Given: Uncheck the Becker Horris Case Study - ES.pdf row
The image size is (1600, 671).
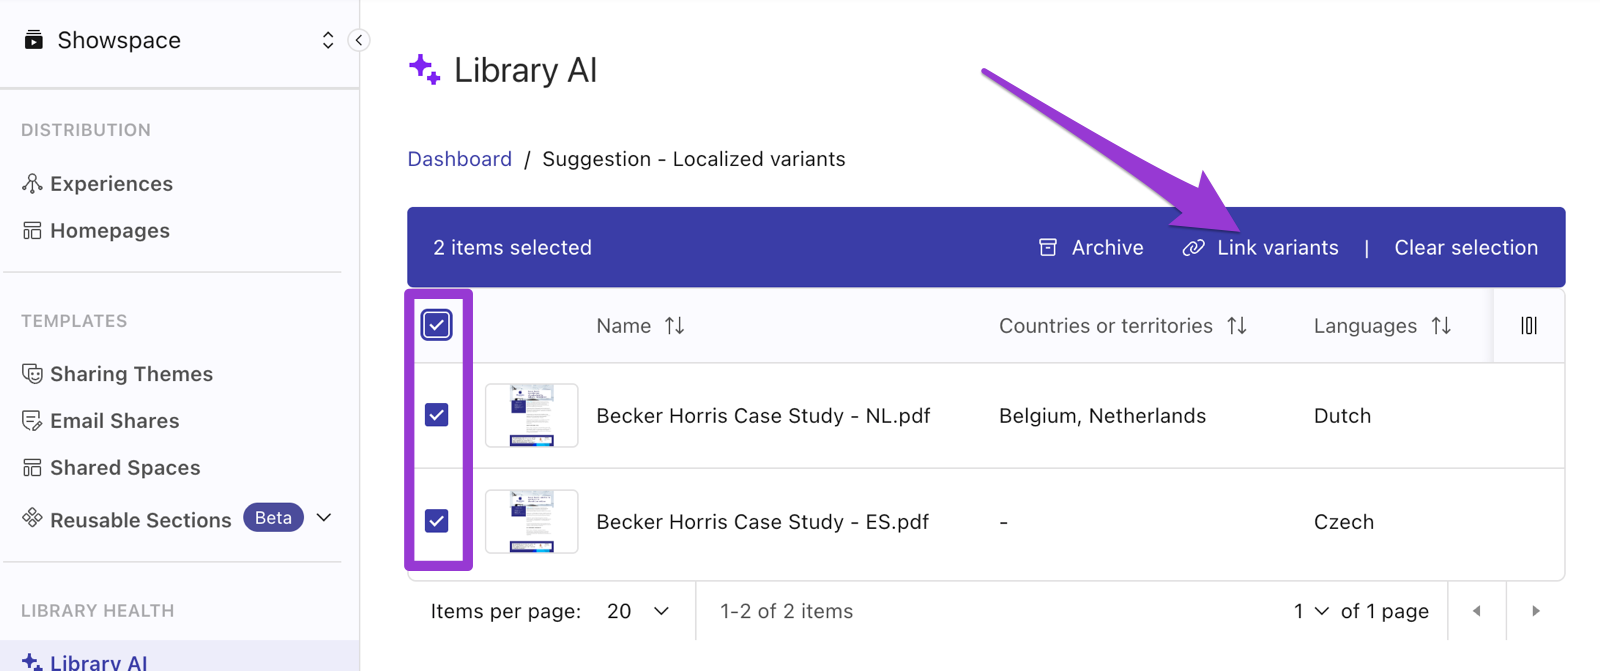Looking at the screenshot, I should point(437,521).
